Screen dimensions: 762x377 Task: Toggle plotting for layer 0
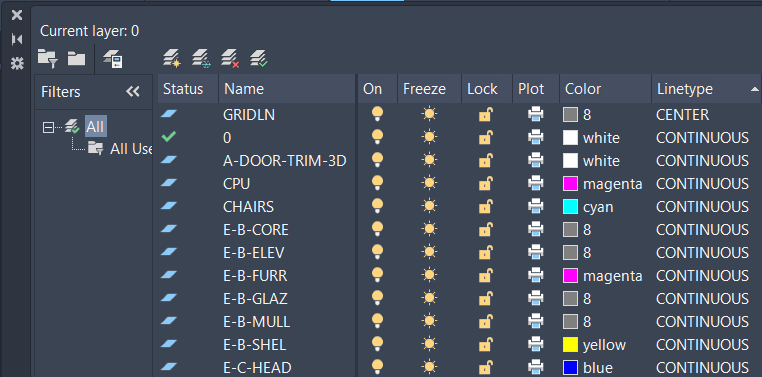536,137
